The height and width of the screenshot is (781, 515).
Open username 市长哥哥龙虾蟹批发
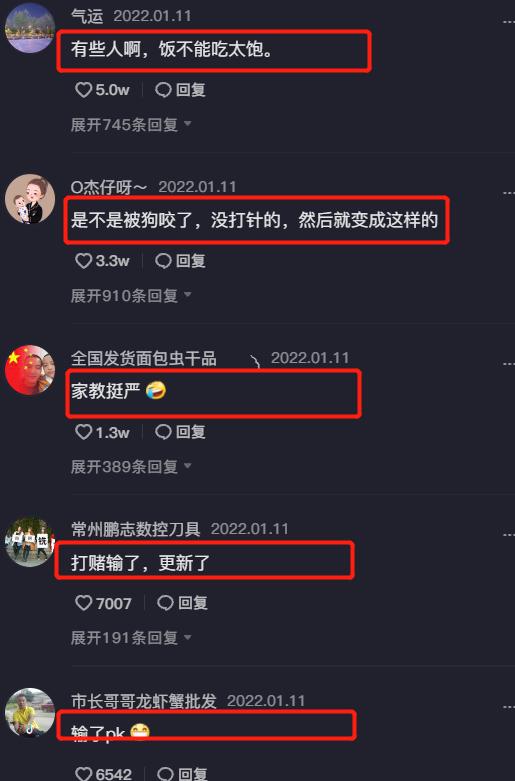tap(144, 701)
